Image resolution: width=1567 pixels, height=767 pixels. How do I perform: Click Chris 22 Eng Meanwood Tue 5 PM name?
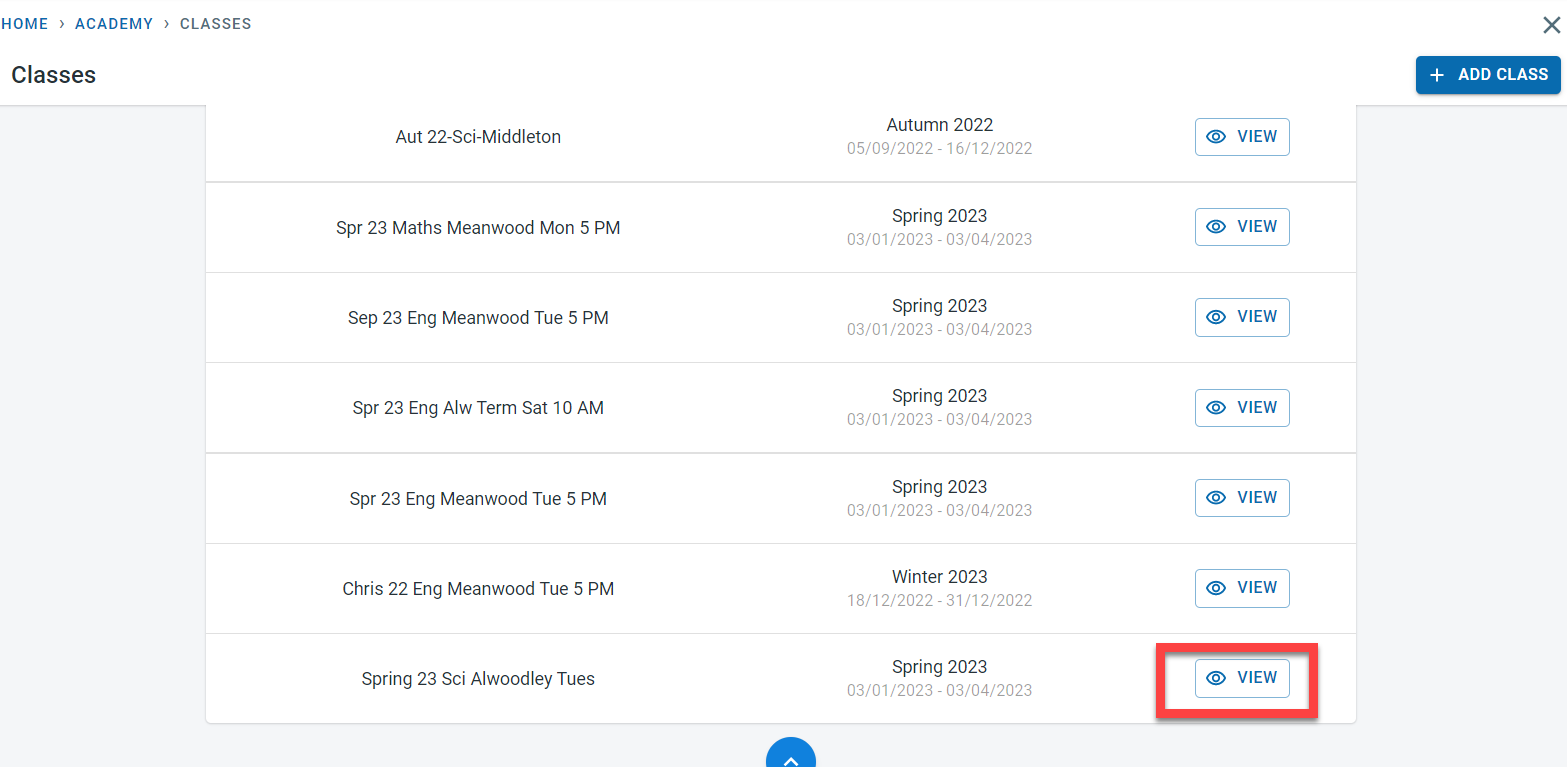[478, 589]
